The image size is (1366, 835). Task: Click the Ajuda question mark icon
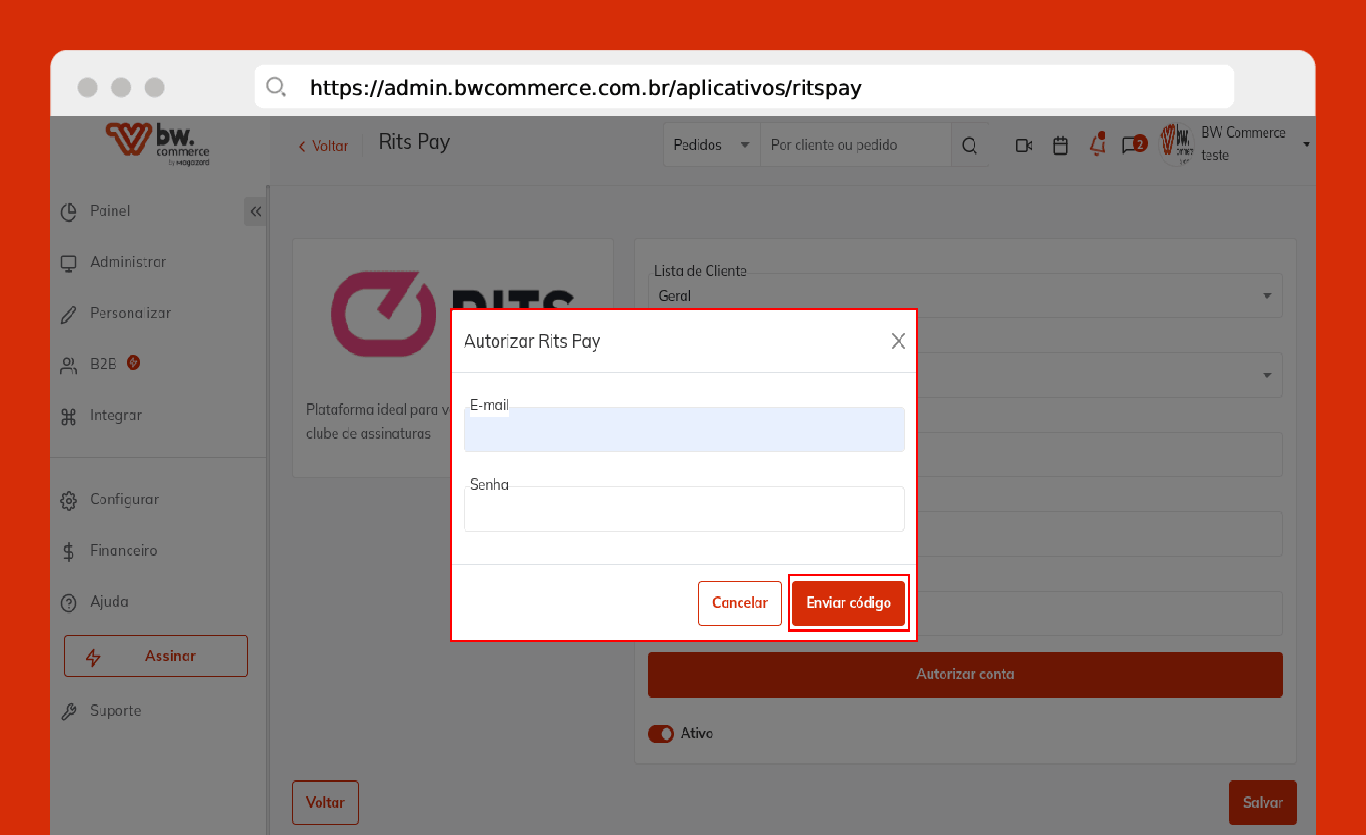[69, 603]
